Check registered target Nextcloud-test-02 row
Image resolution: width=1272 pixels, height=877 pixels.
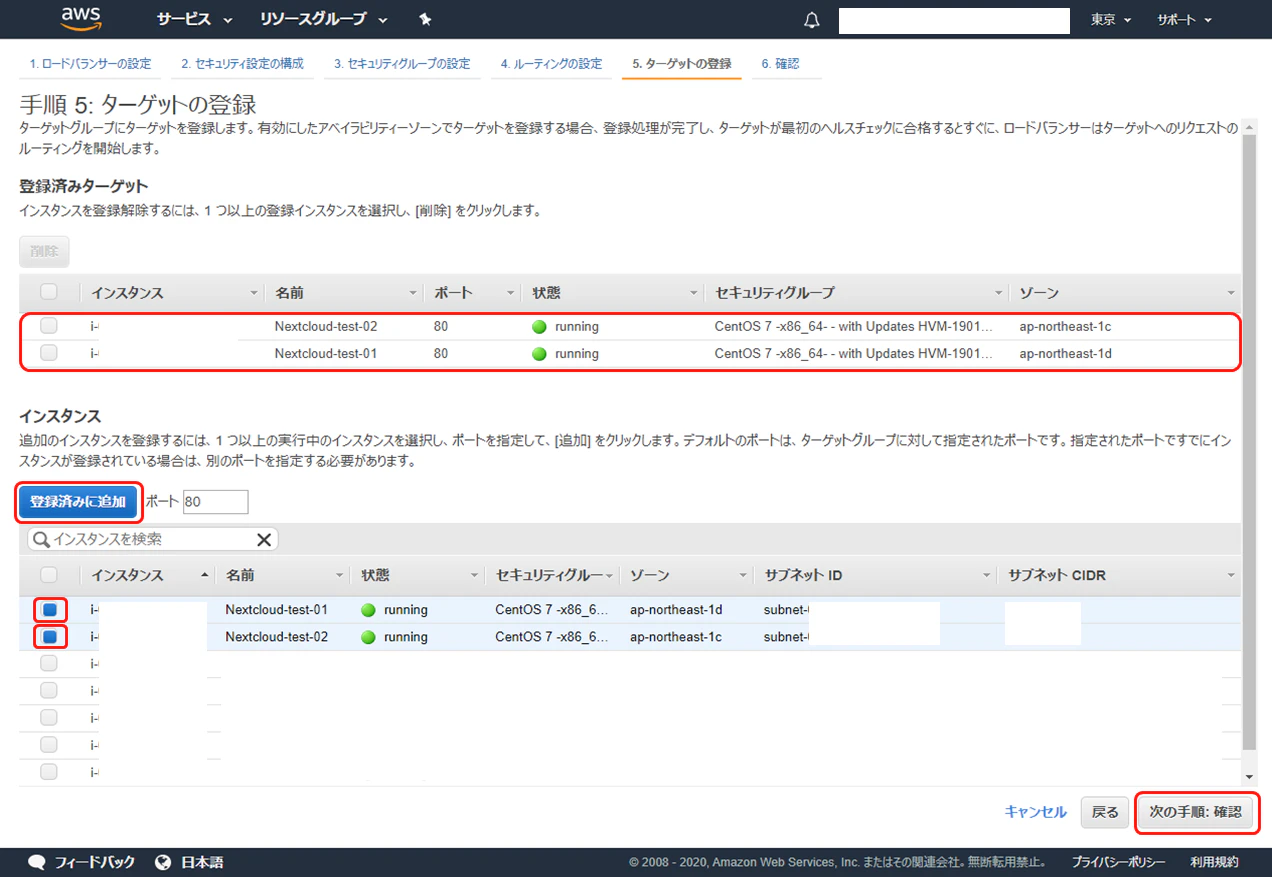point(49,326)
